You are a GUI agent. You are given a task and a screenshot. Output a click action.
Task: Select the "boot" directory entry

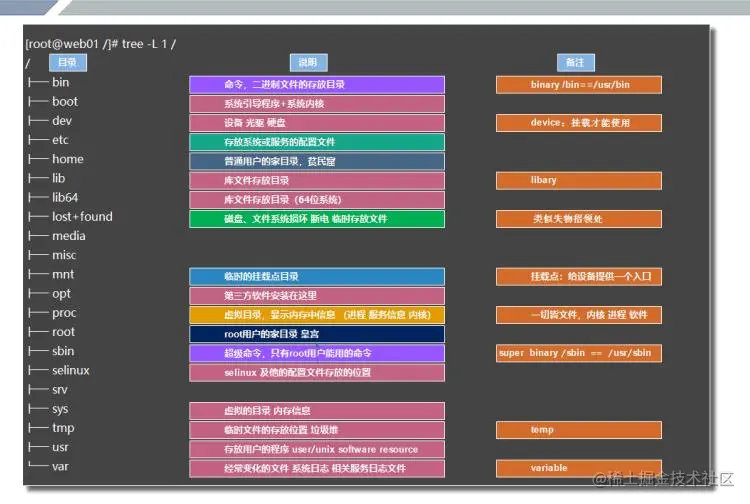coord(65,101)
